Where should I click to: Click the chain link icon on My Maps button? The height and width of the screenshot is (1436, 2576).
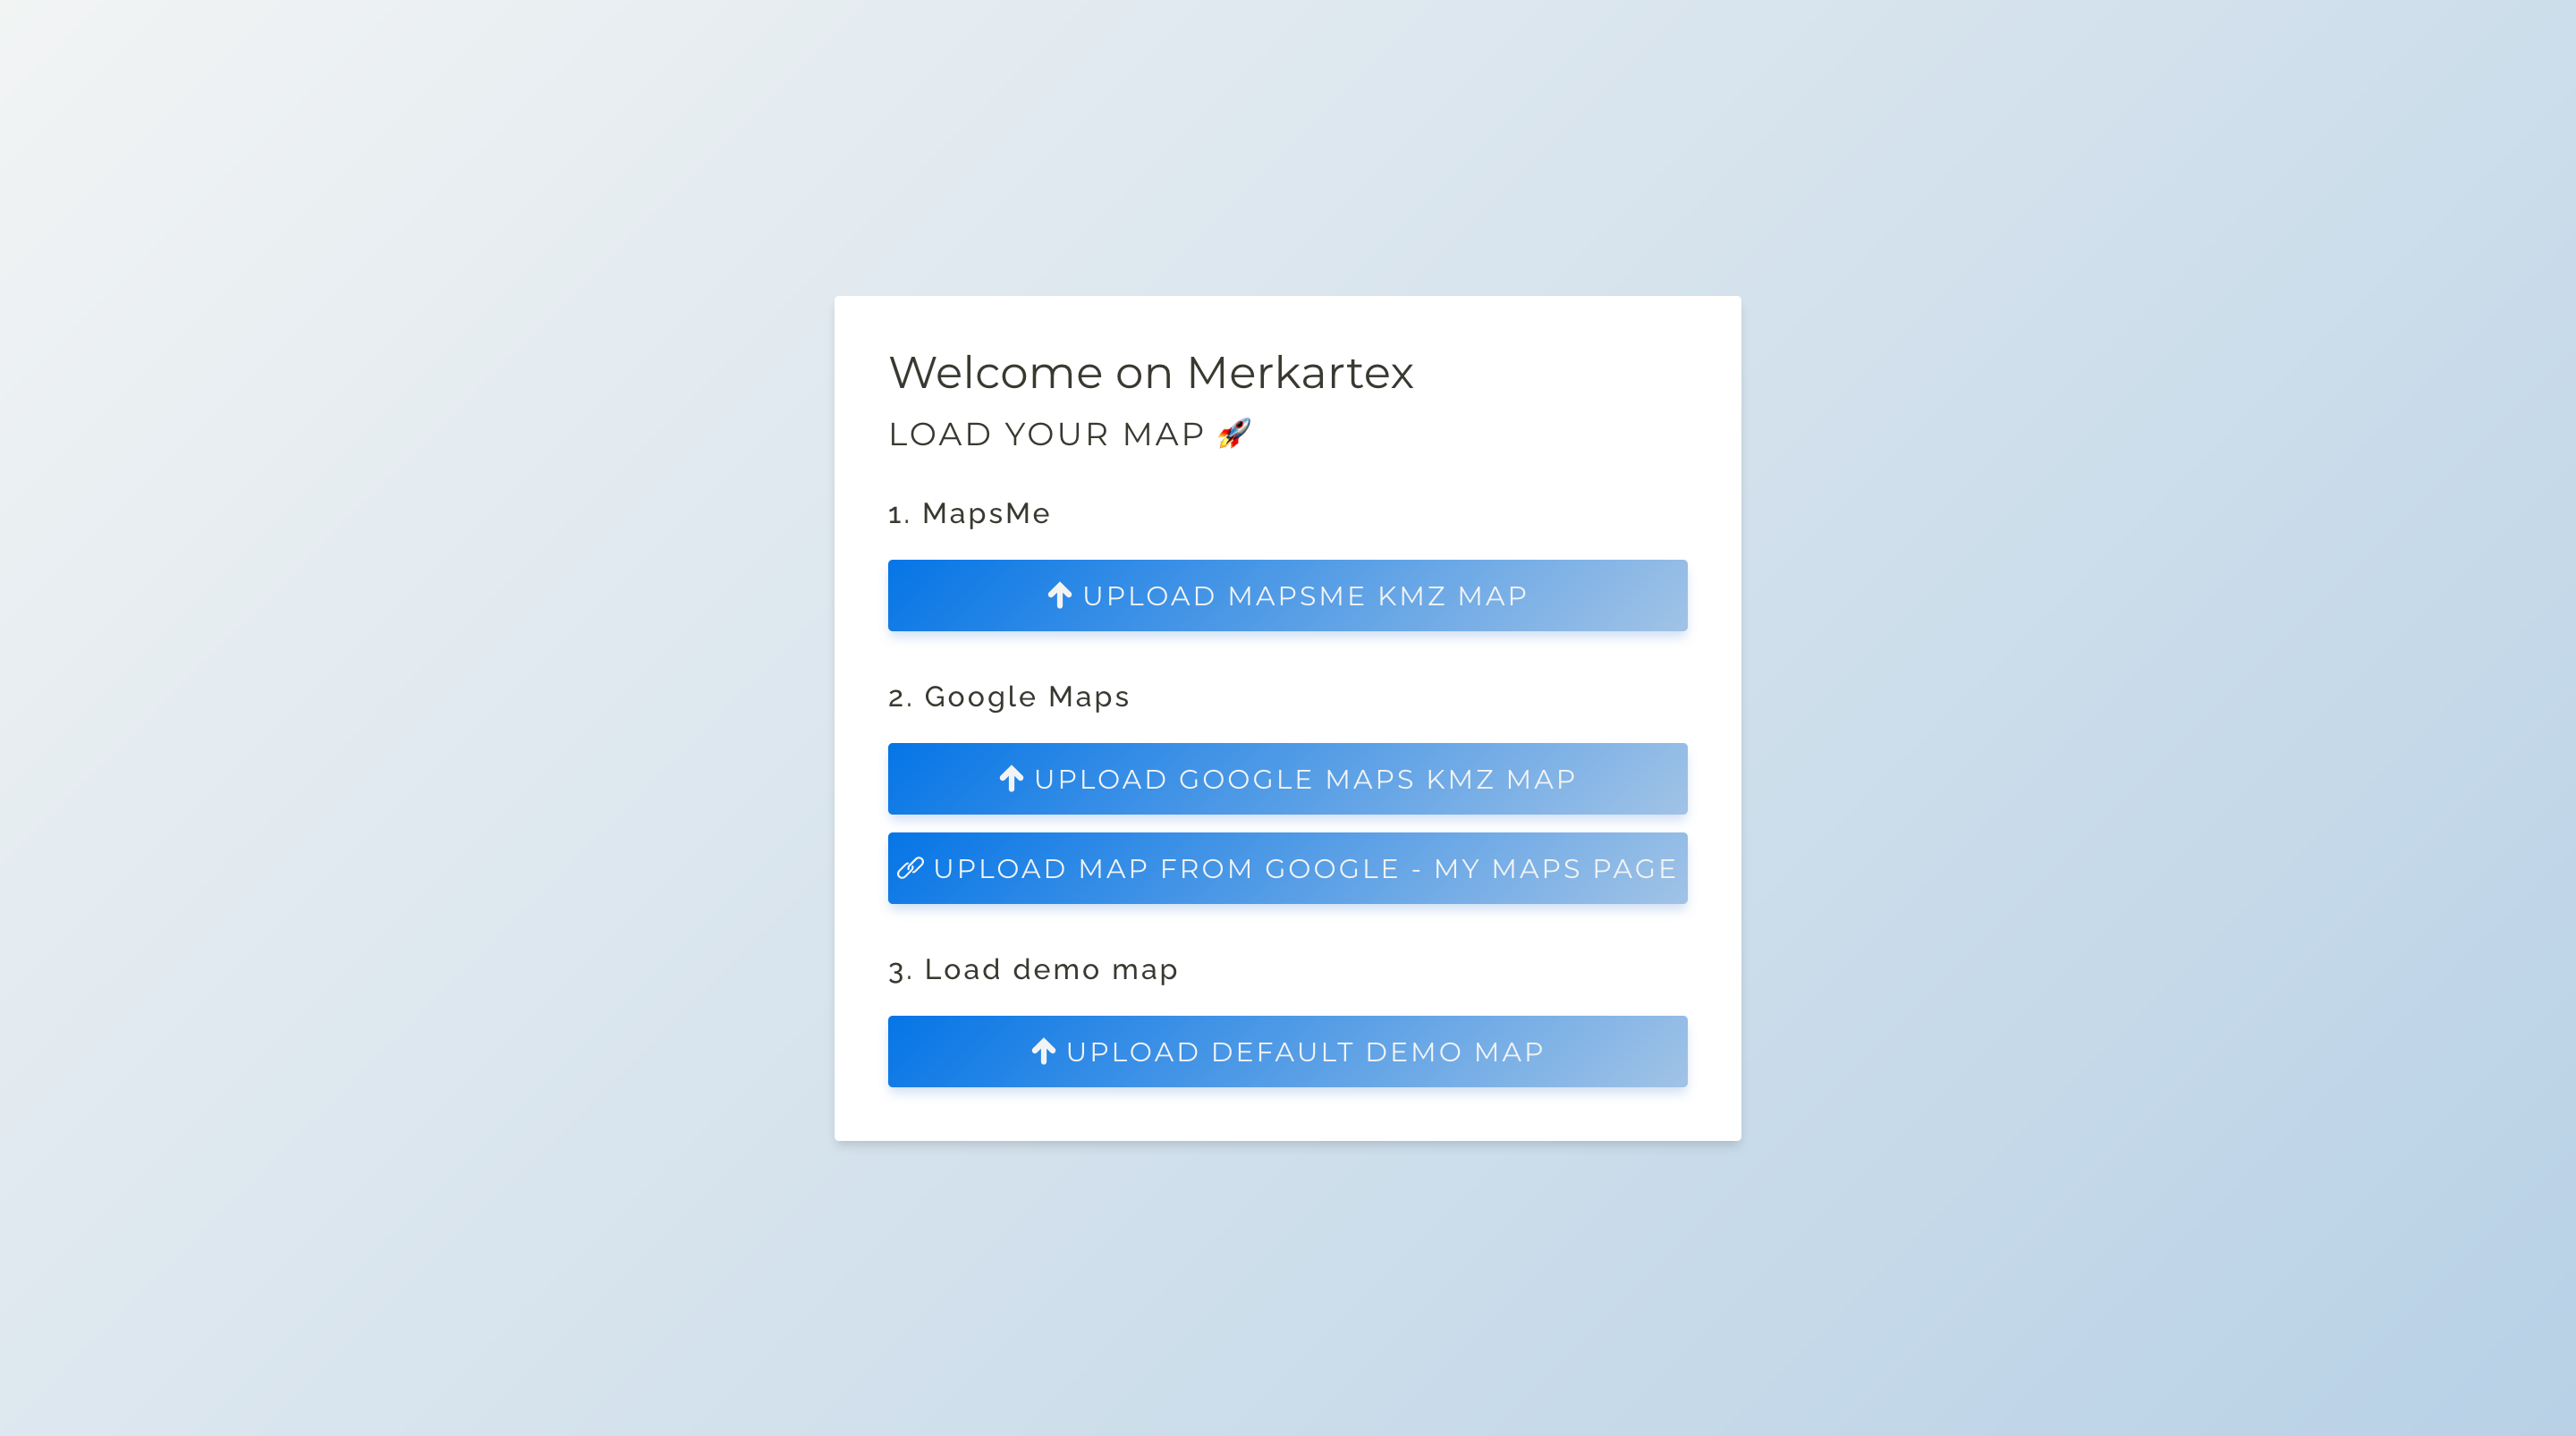pyautogui.click(x=910, y=868)
